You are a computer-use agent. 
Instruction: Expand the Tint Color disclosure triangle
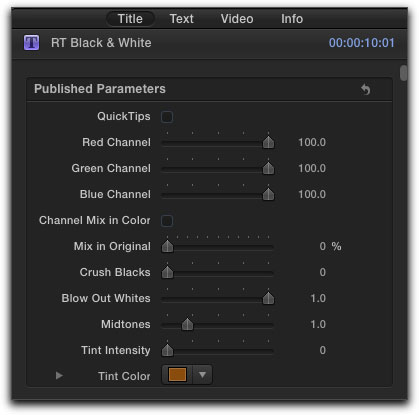(59, 376)
